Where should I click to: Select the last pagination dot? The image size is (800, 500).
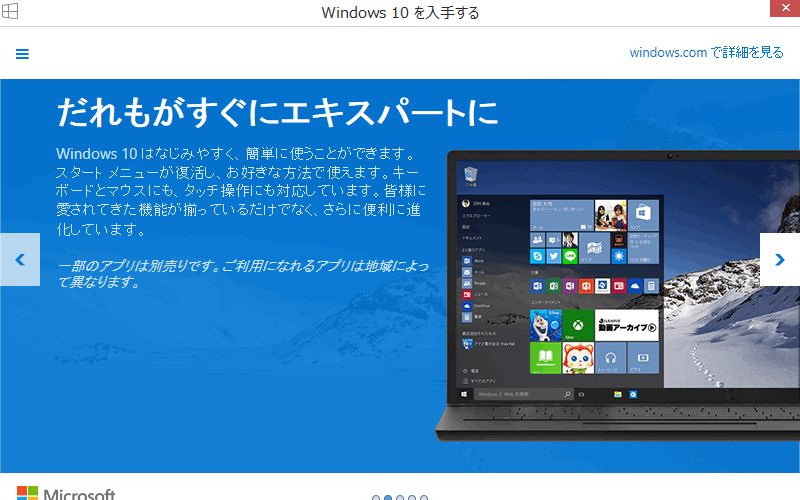point(424,497)
